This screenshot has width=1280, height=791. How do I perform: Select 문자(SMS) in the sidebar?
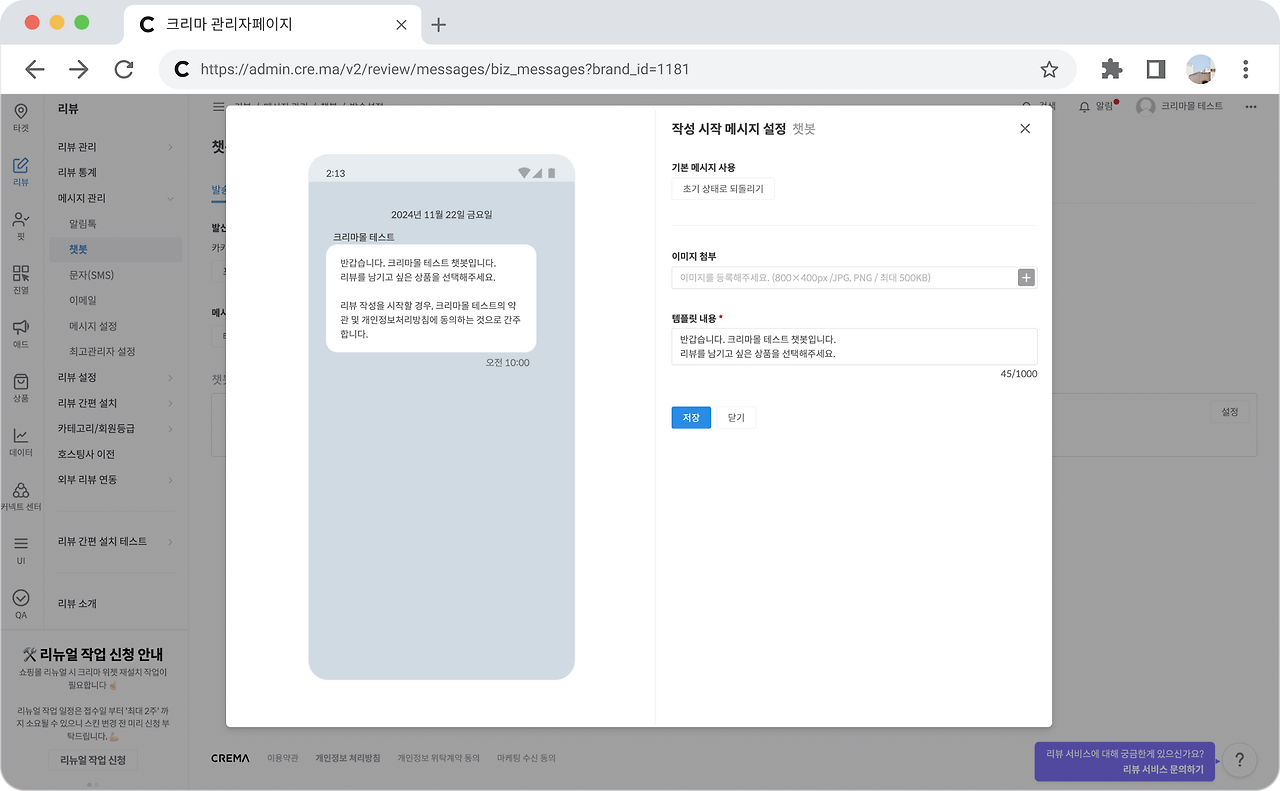pos(92,275)
